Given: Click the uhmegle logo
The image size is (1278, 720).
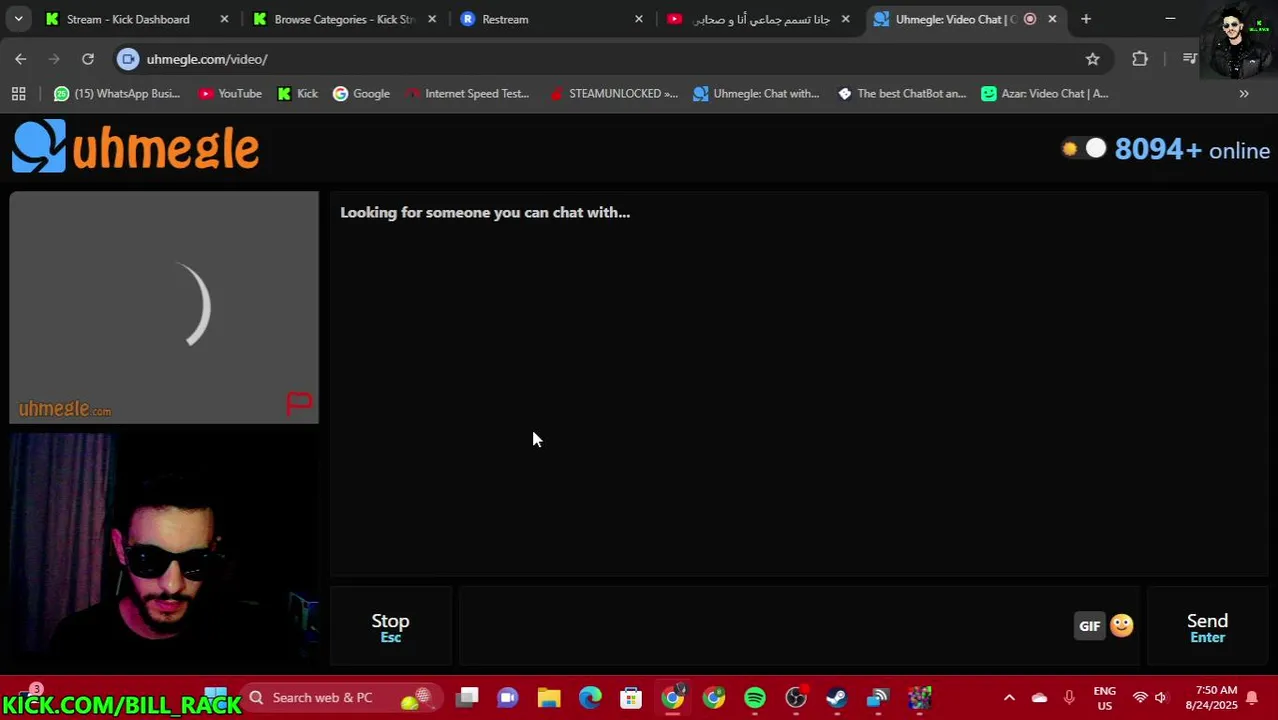Looking at the screenshot, I should (x=136, y=147).
